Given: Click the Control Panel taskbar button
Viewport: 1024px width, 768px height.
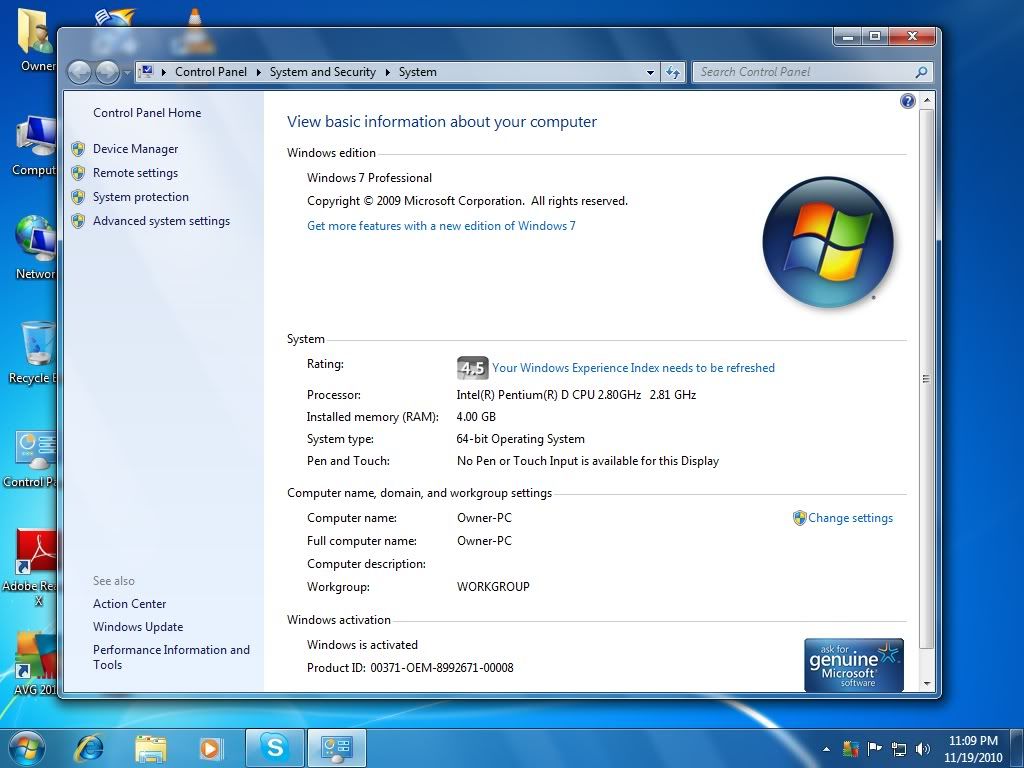Looking at the screenshot, I should pos(336,748).
